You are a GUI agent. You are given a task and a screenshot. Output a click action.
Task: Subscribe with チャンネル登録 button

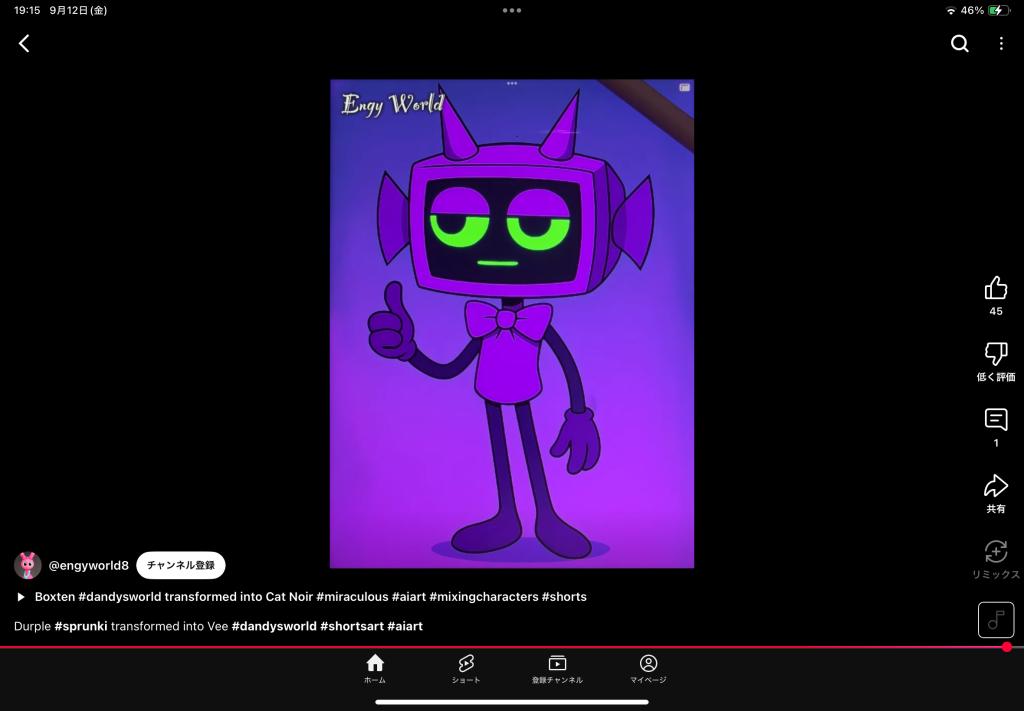tap(181, 565)
